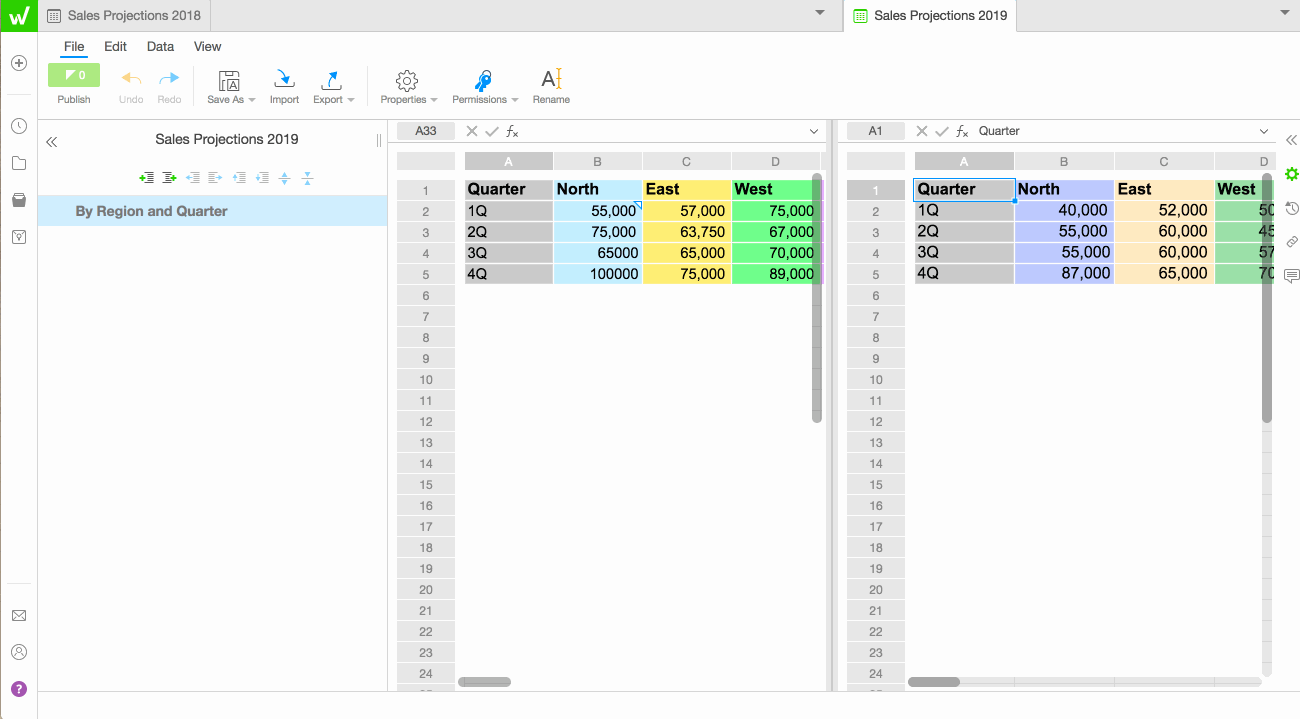Open the link panel on the right sidebar

(1292, 241)
